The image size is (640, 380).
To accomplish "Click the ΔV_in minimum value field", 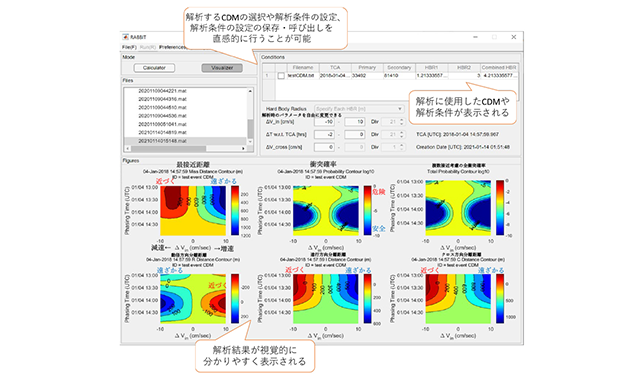I will [x=324, y=122].
